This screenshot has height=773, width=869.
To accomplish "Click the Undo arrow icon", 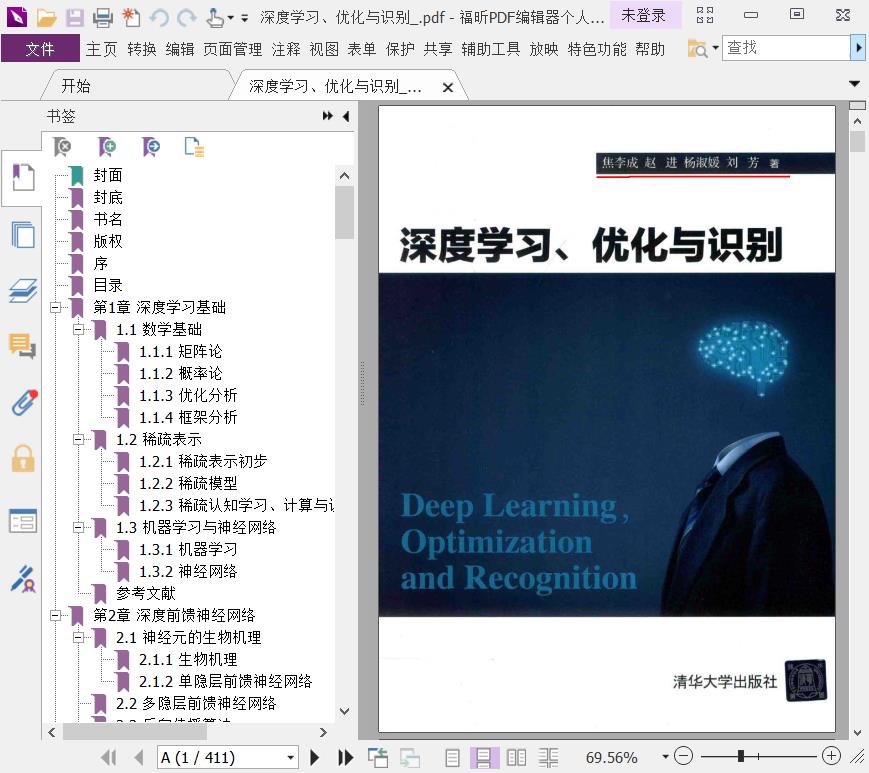I will tap(159, 18).
